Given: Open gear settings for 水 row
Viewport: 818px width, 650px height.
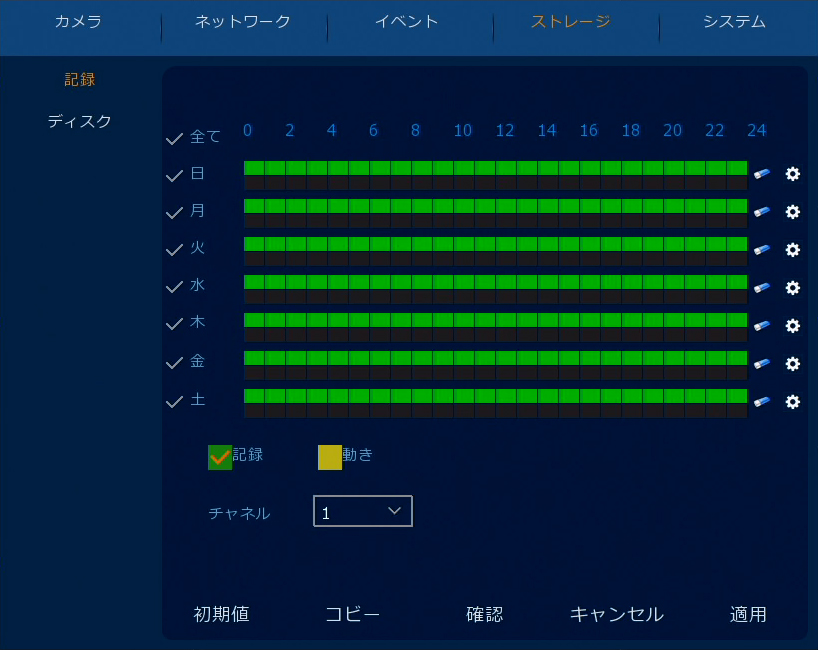Looking at the screenshot, I should click(x=792, y=288).
